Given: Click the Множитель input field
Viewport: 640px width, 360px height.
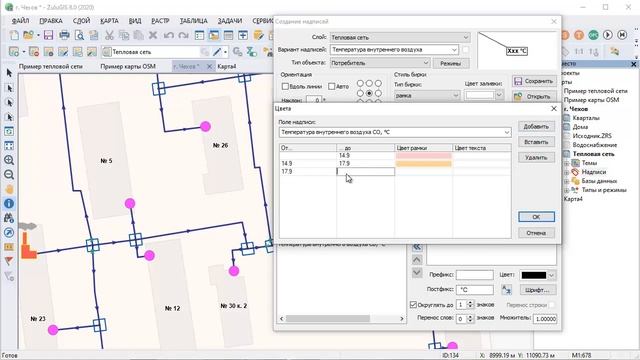Looking at the screenshot, I should pos(545,319).
